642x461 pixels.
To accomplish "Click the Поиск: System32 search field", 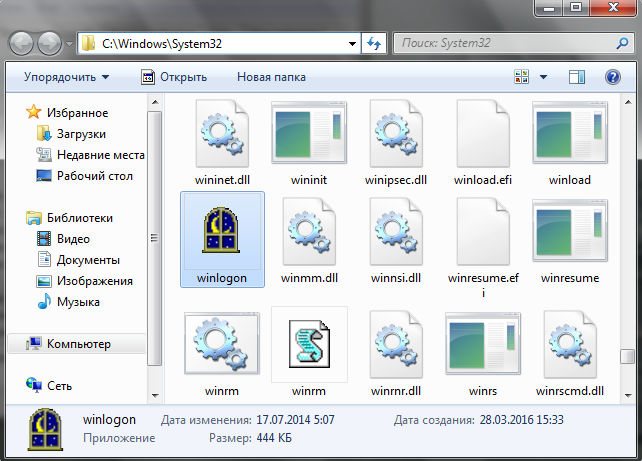I will coord(506,43).
